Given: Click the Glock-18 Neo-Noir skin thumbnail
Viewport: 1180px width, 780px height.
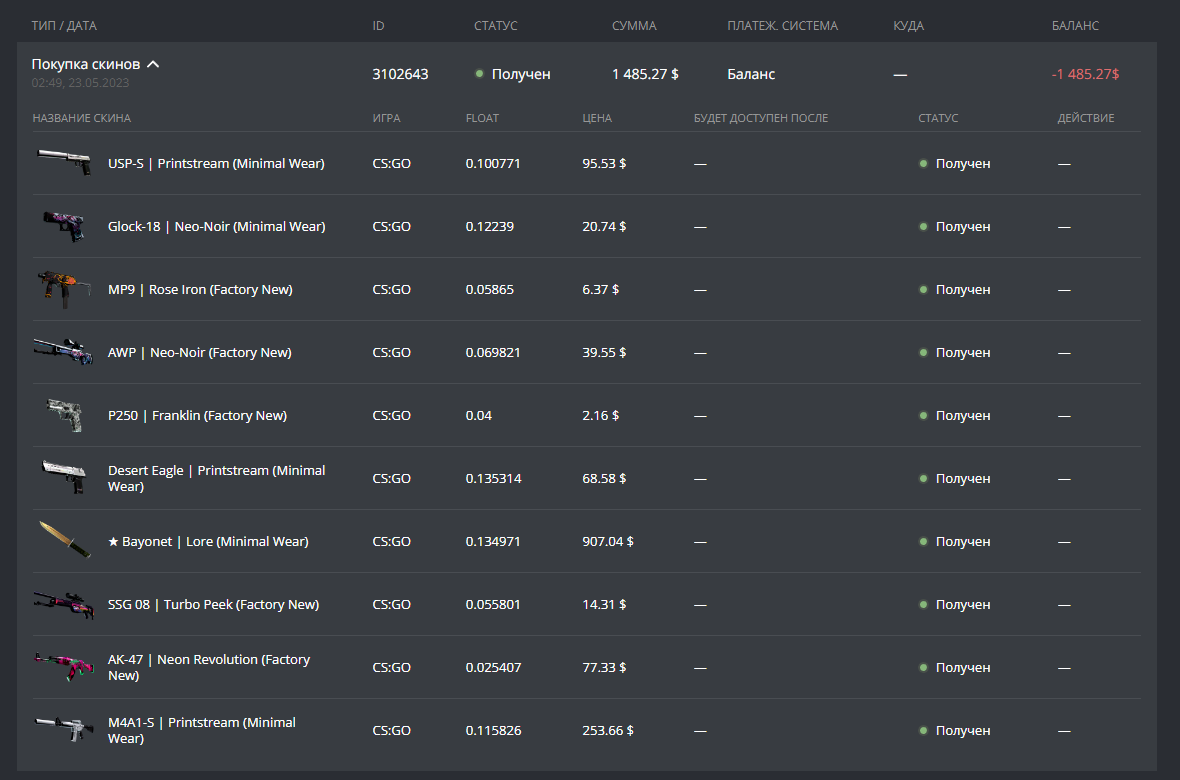Looking at the screenshot, I should point(64,226).
